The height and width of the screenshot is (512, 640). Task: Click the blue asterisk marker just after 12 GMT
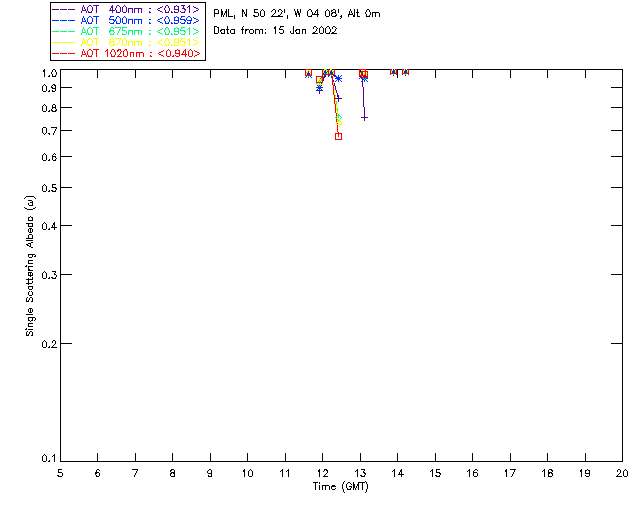point(339,78)
